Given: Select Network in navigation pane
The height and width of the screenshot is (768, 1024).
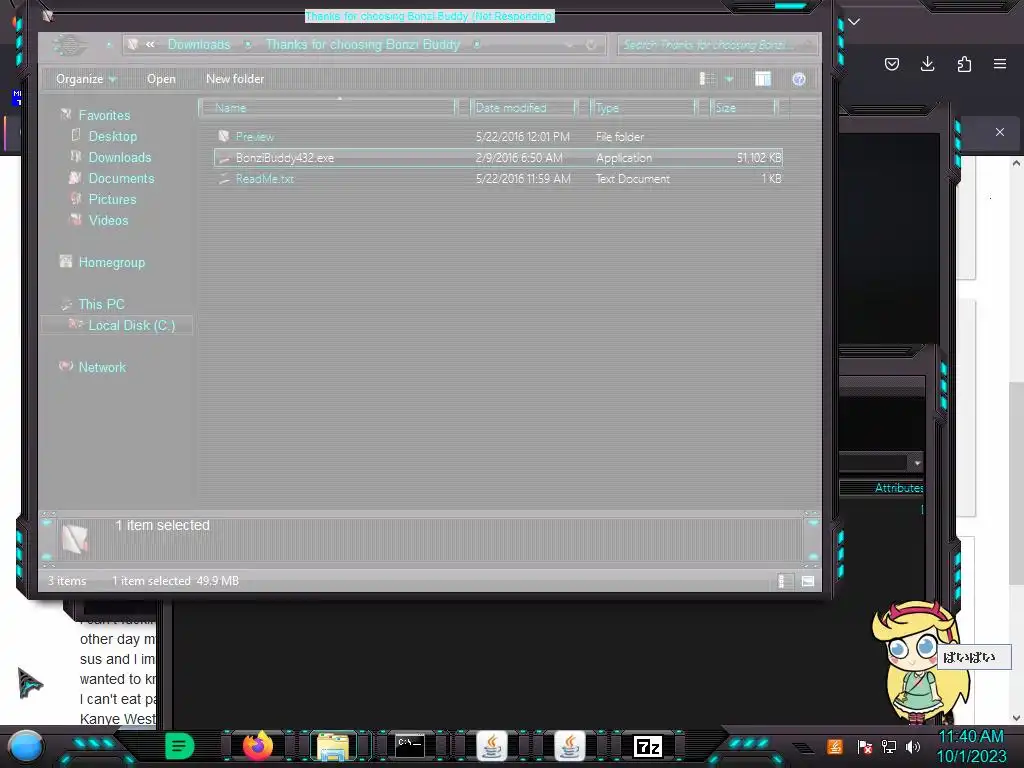Looking at the screenshot, I should (x=102, y=367).
